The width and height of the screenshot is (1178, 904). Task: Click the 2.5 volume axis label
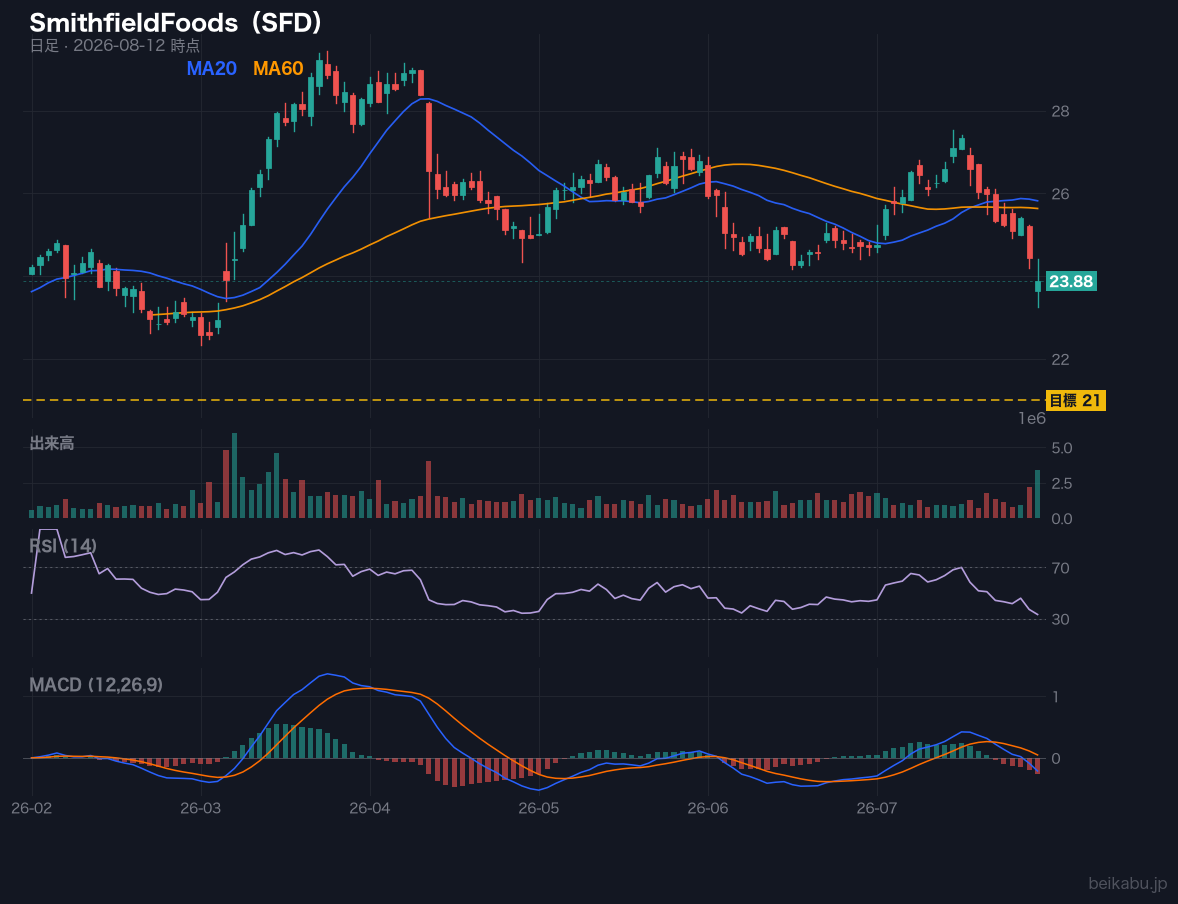(1062, 483)
